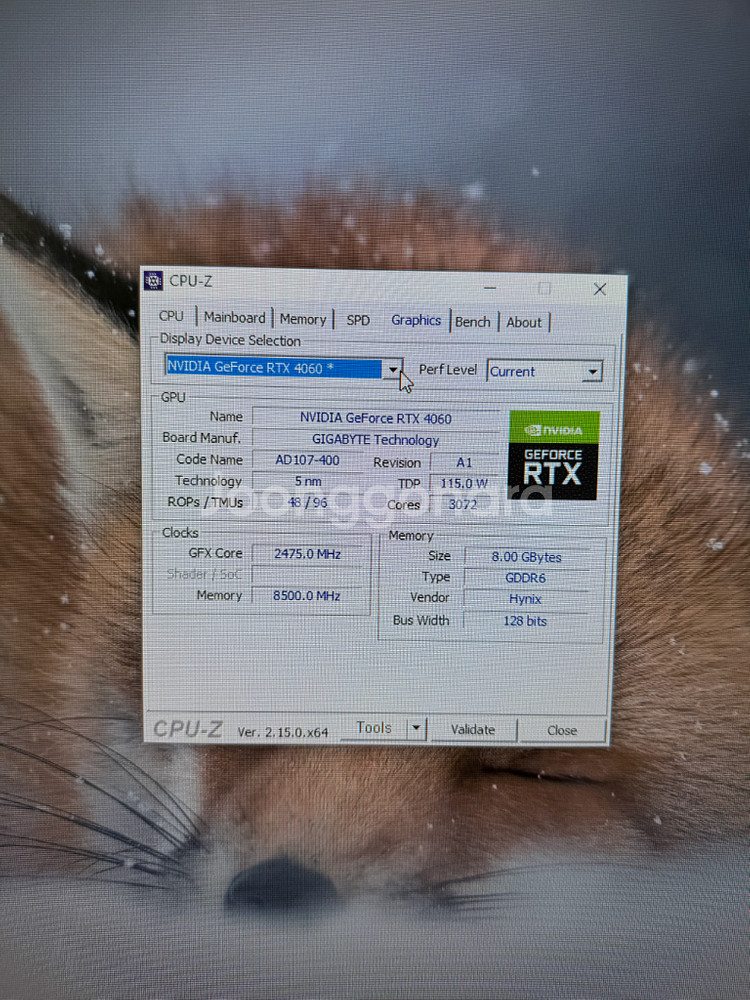This screenshot has width=750, height=1000.
Task: Go to the Bench tab
Action: point(473,322)
